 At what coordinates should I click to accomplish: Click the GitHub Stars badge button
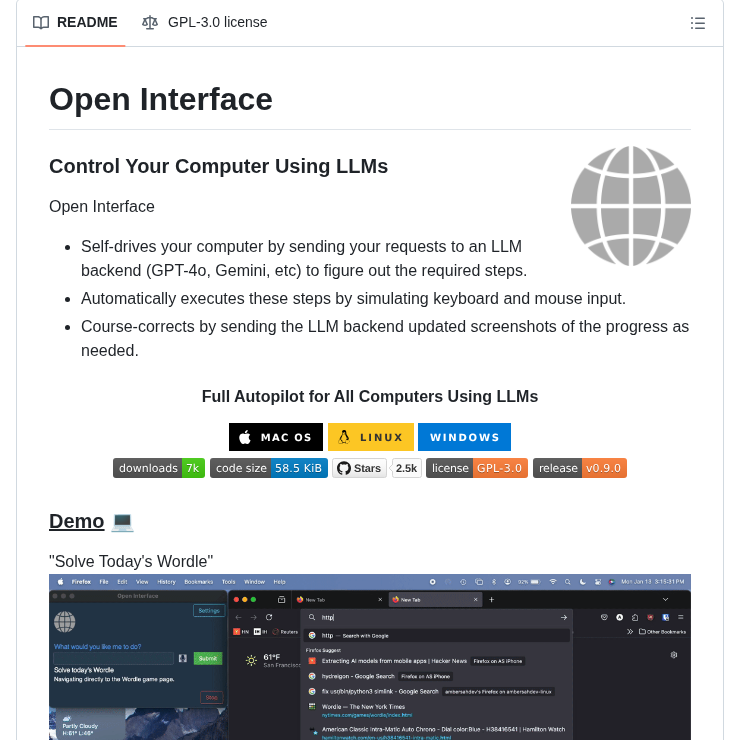coord(359,468)
